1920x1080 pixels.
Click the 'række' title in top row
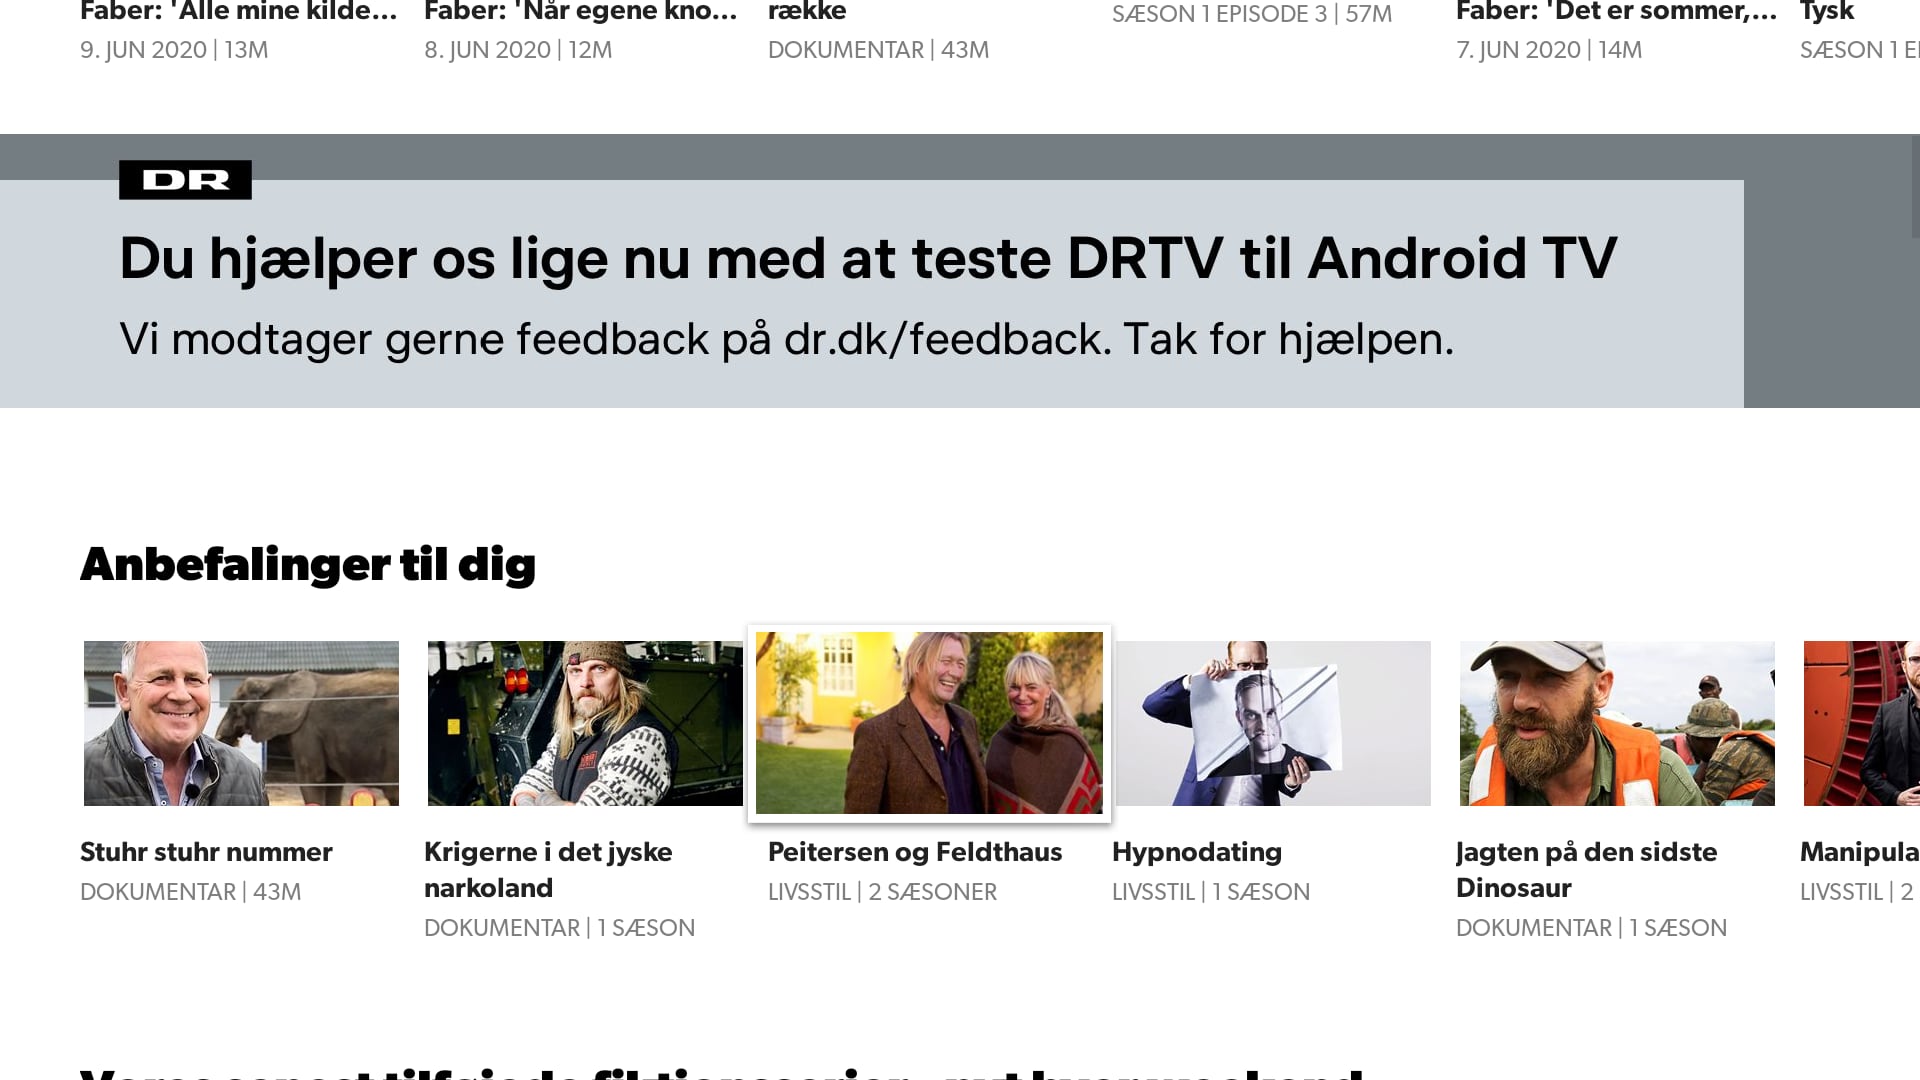pos(807,12)
